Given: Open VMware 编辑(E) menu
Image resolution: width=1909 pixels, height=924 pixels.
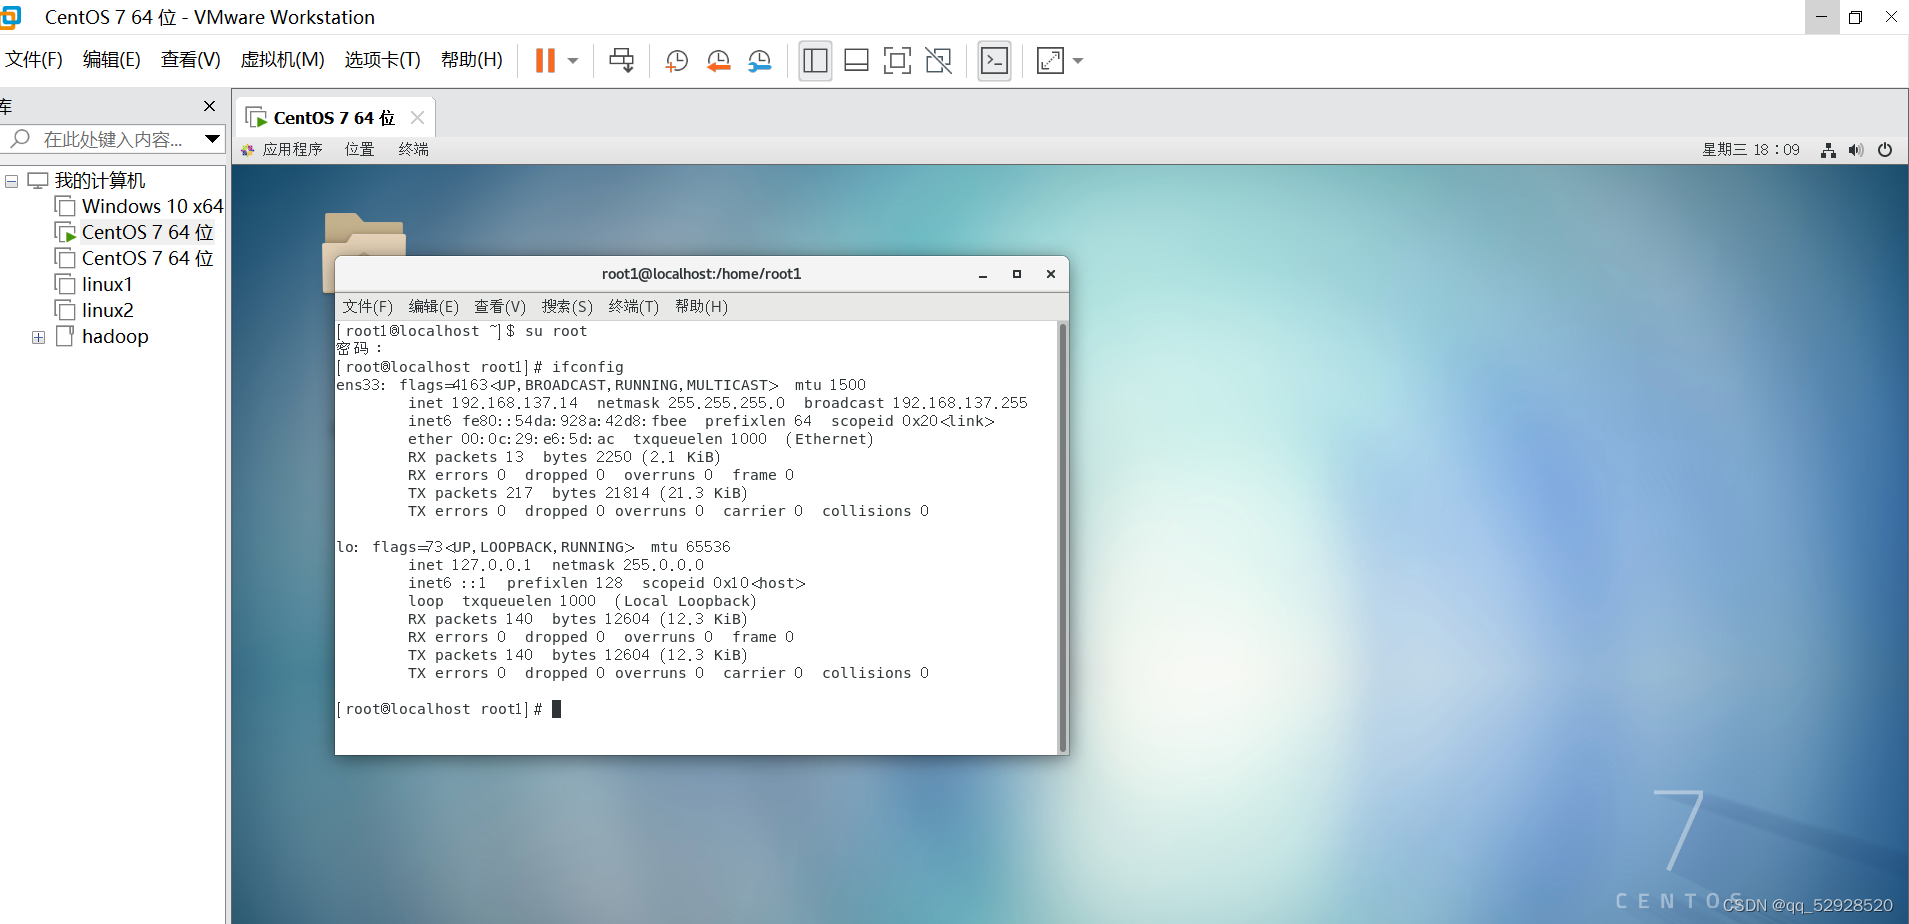Looking at the screenshot, I should (x=112, y=60).
